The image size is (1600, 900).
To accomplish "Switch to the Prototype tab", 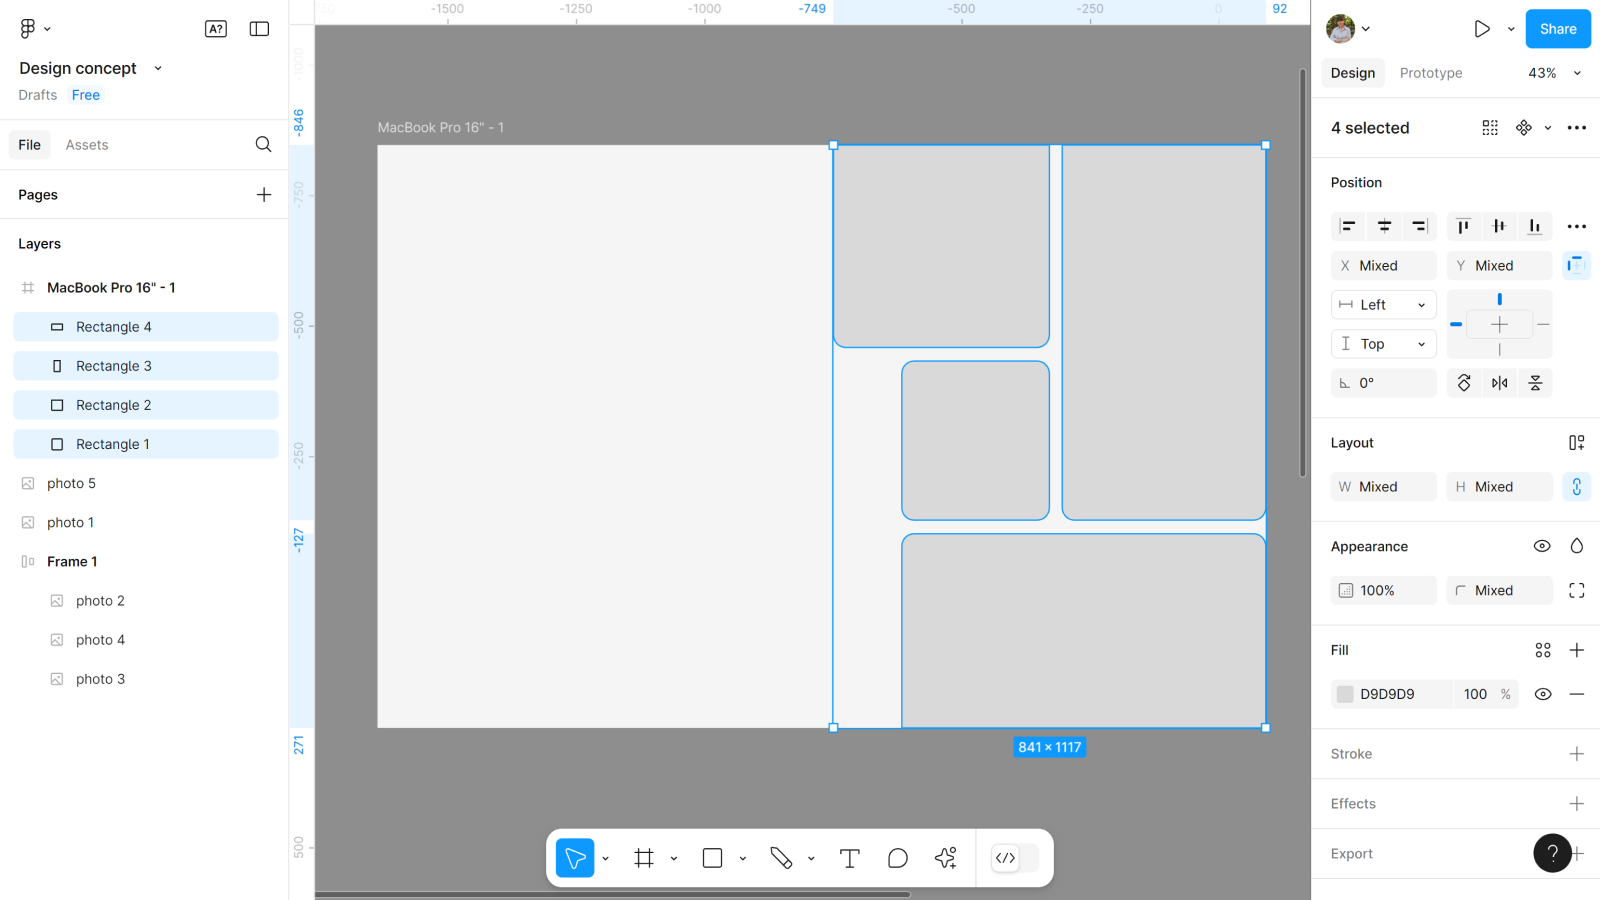I will click(x=1430, y=73).
